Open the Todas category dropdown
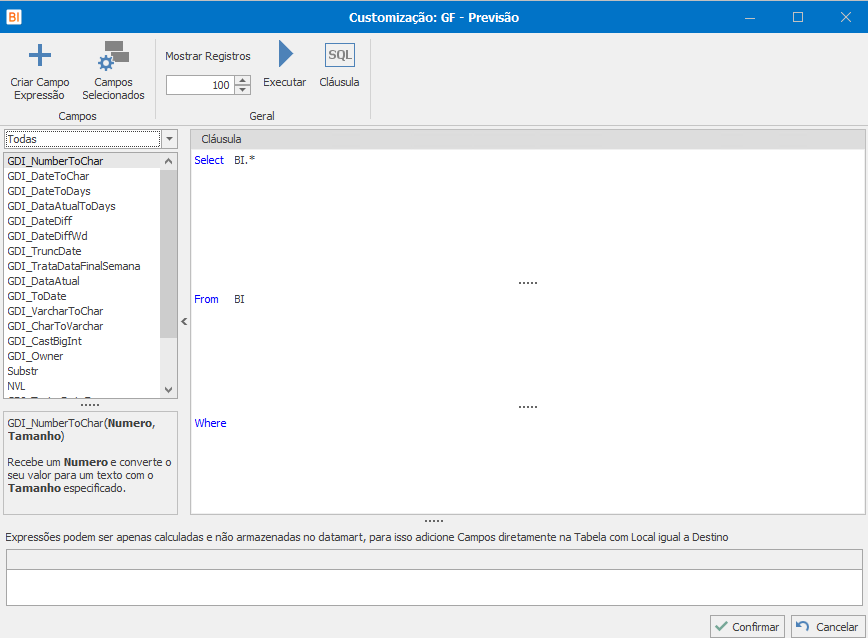 tap(169, 139)
